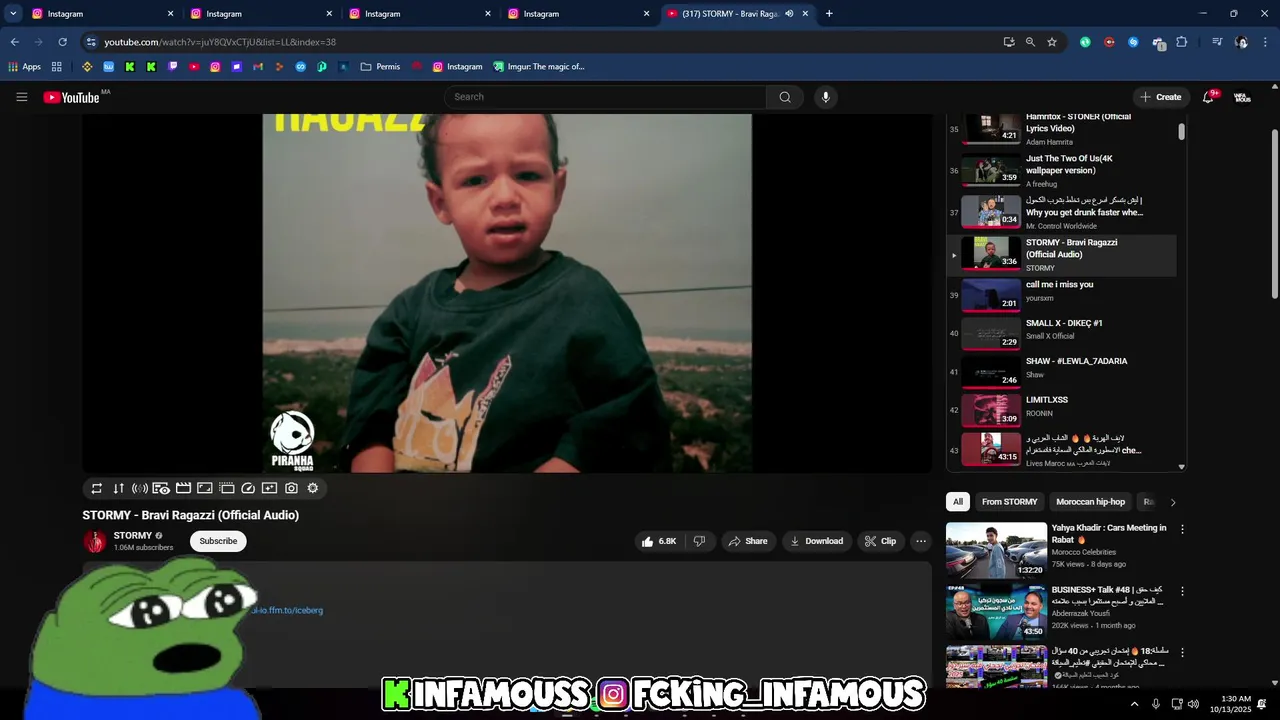
Task: Select the All filter chip
Action: click(958, 502)
